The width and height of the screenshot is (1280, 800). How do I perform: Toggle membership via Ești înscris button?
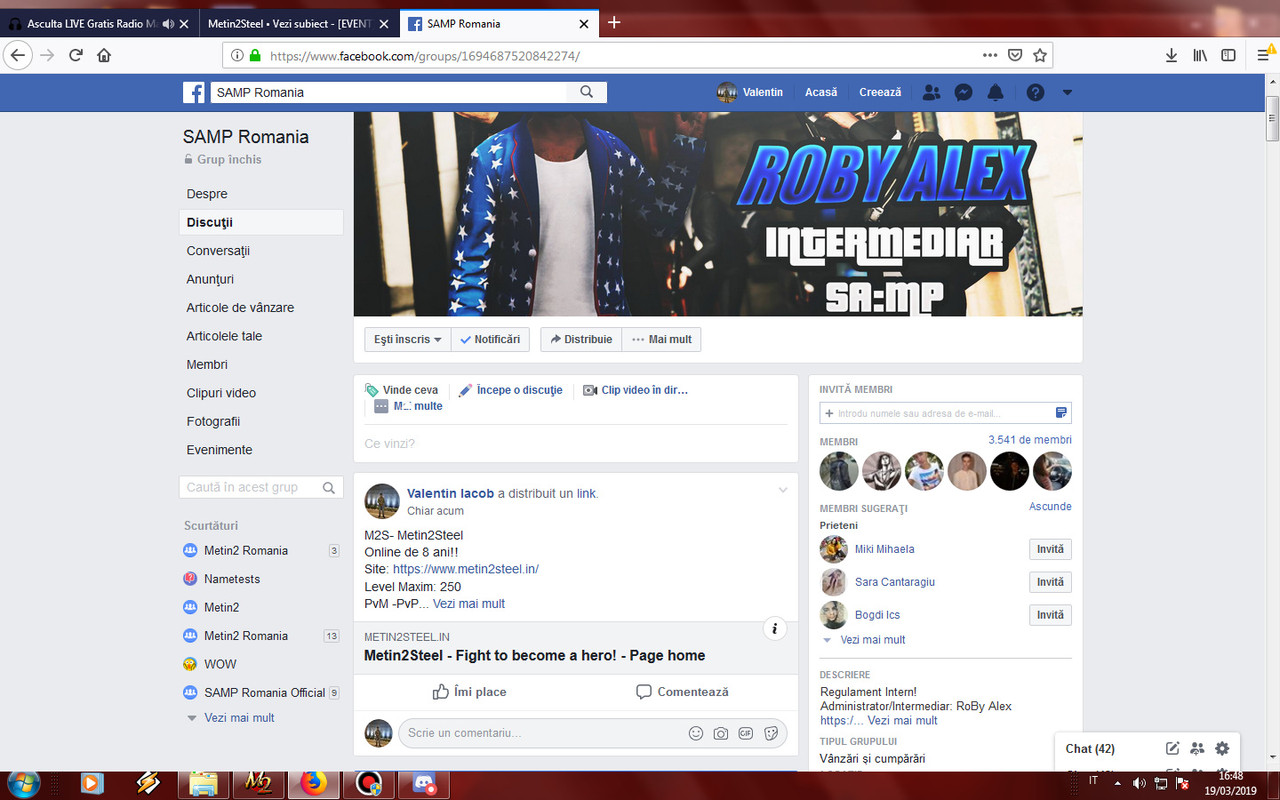[x=406, y=339]
